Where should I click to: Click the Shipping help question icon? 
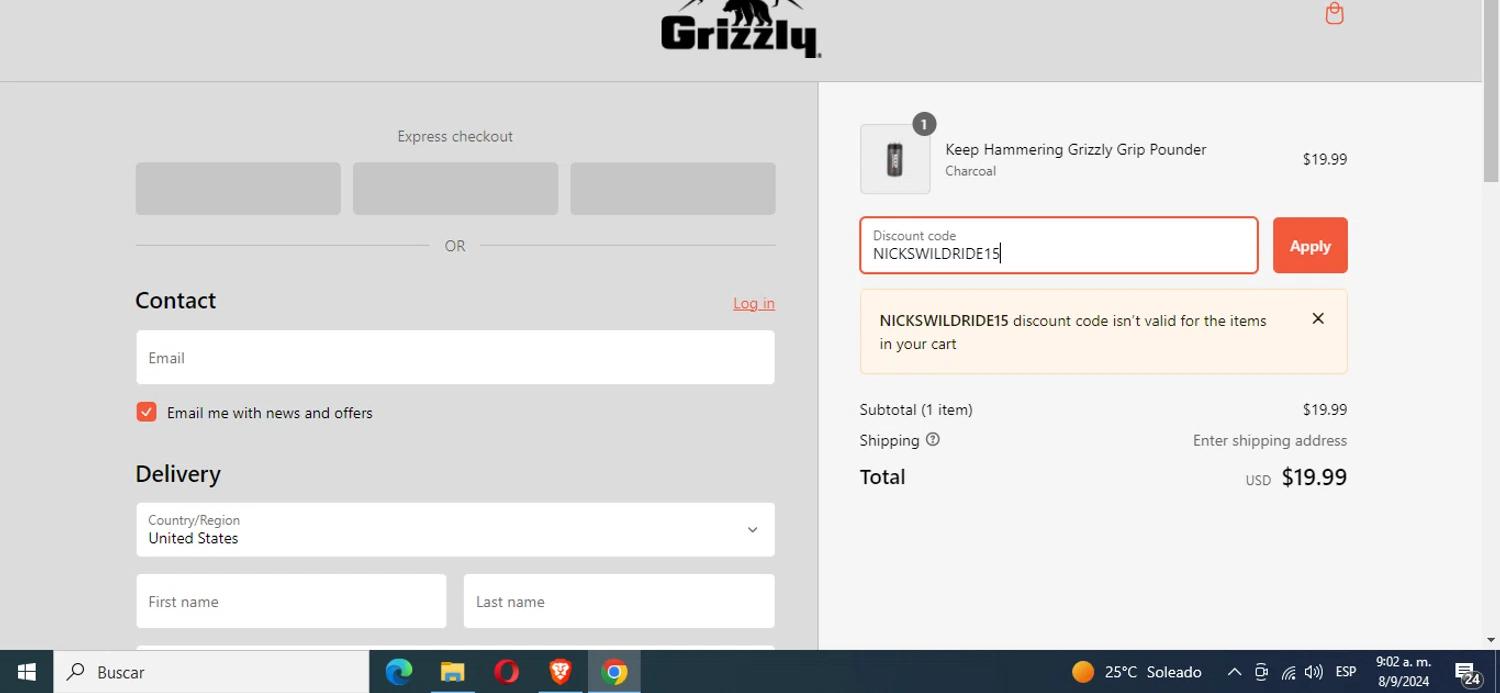[933, 439]
